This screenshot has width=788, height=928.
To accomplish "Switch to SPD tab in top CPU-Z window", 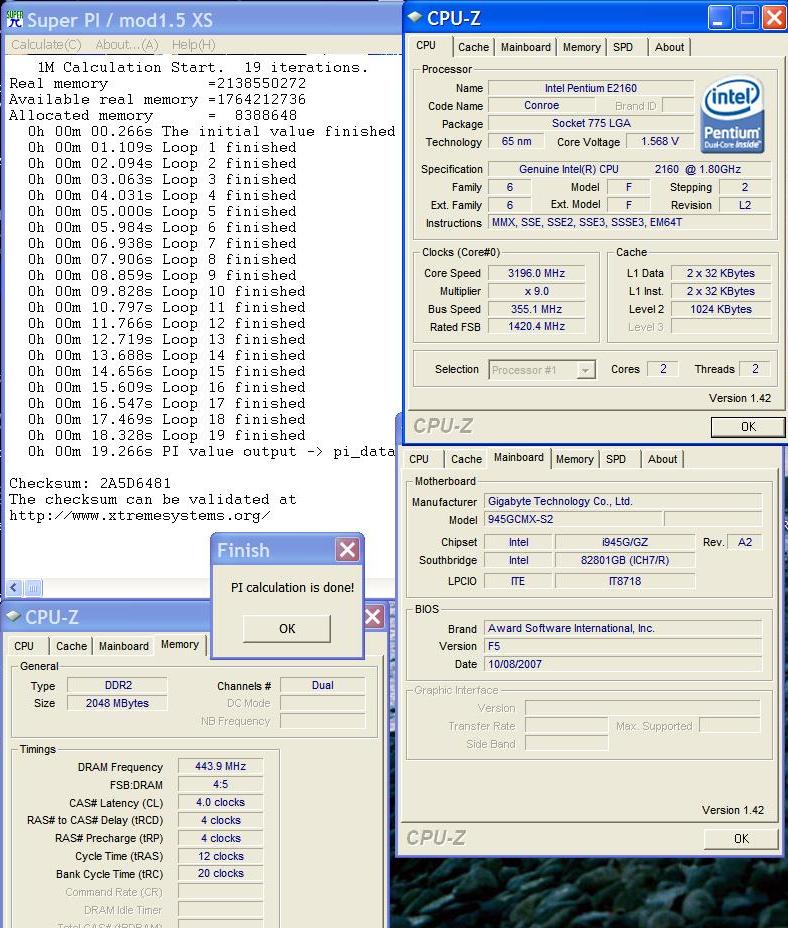I will pyautogui.click(x=623, y=47).
